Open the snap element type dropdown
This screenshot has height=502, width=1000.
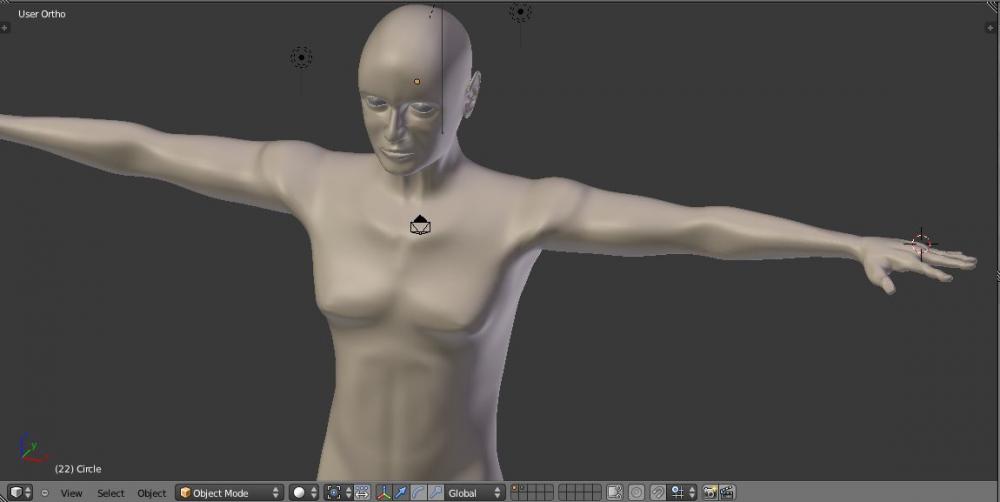tap(682, 492)
